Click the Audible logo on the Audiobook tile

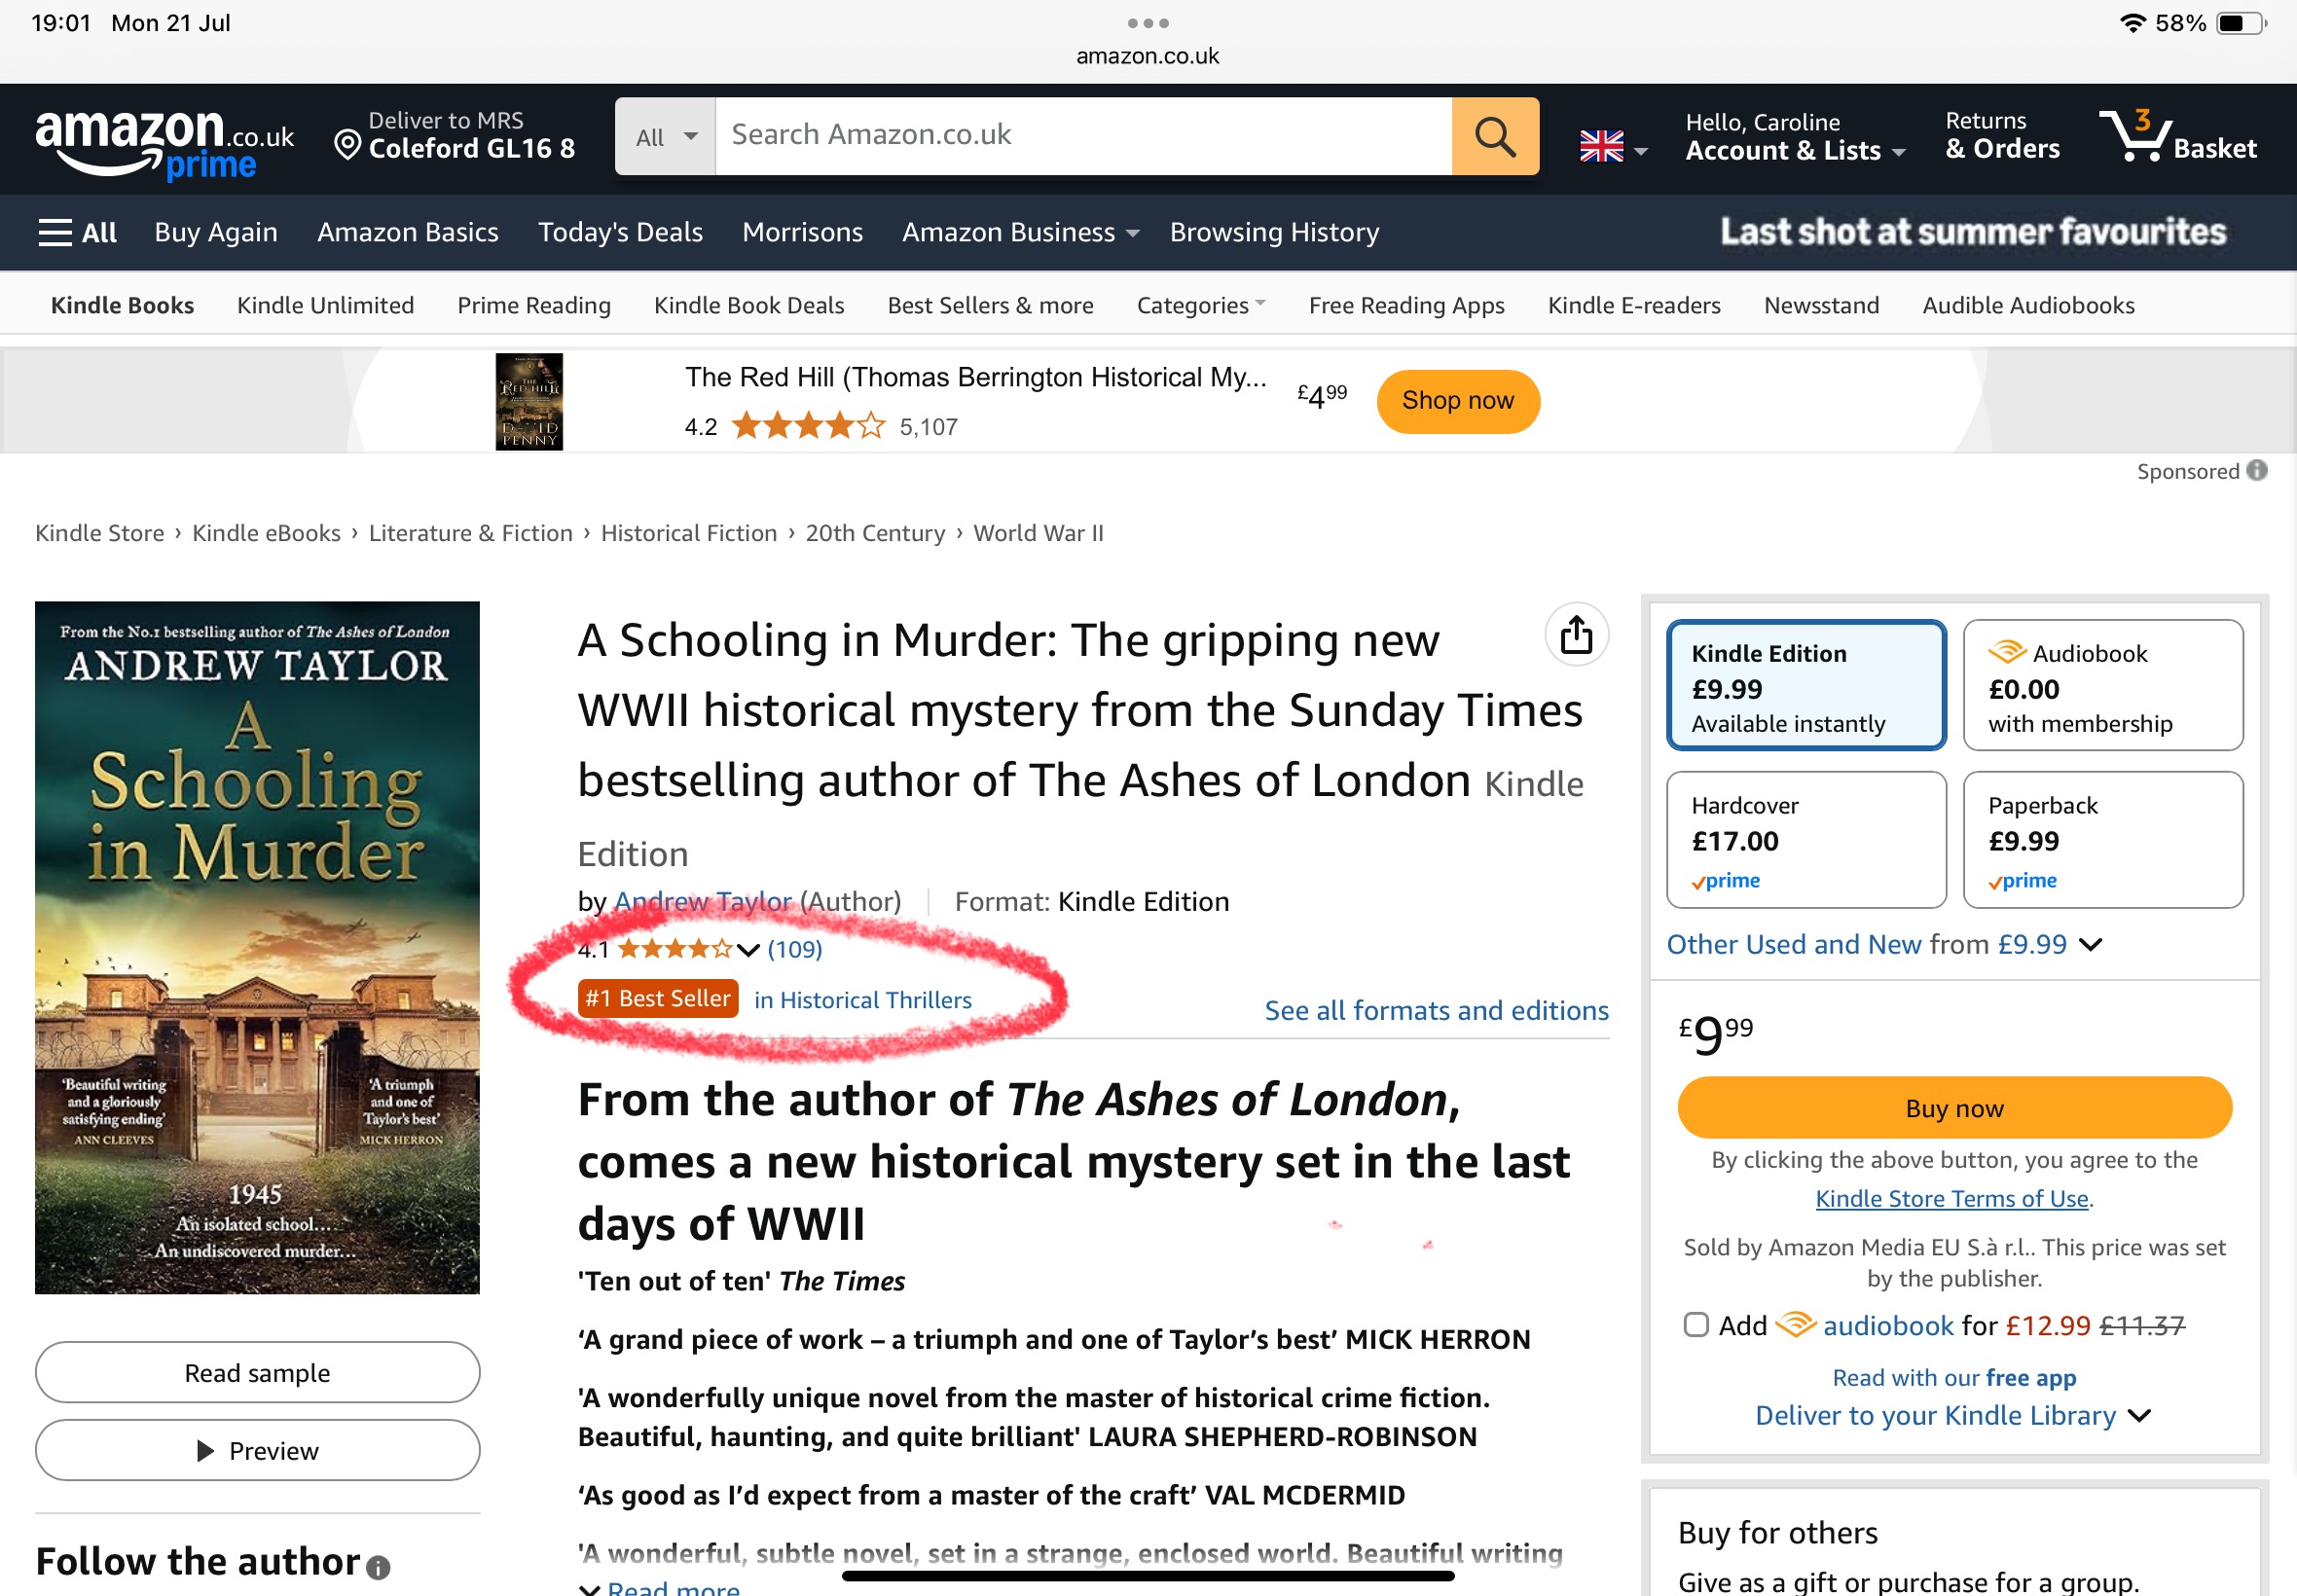[2010, 652]
